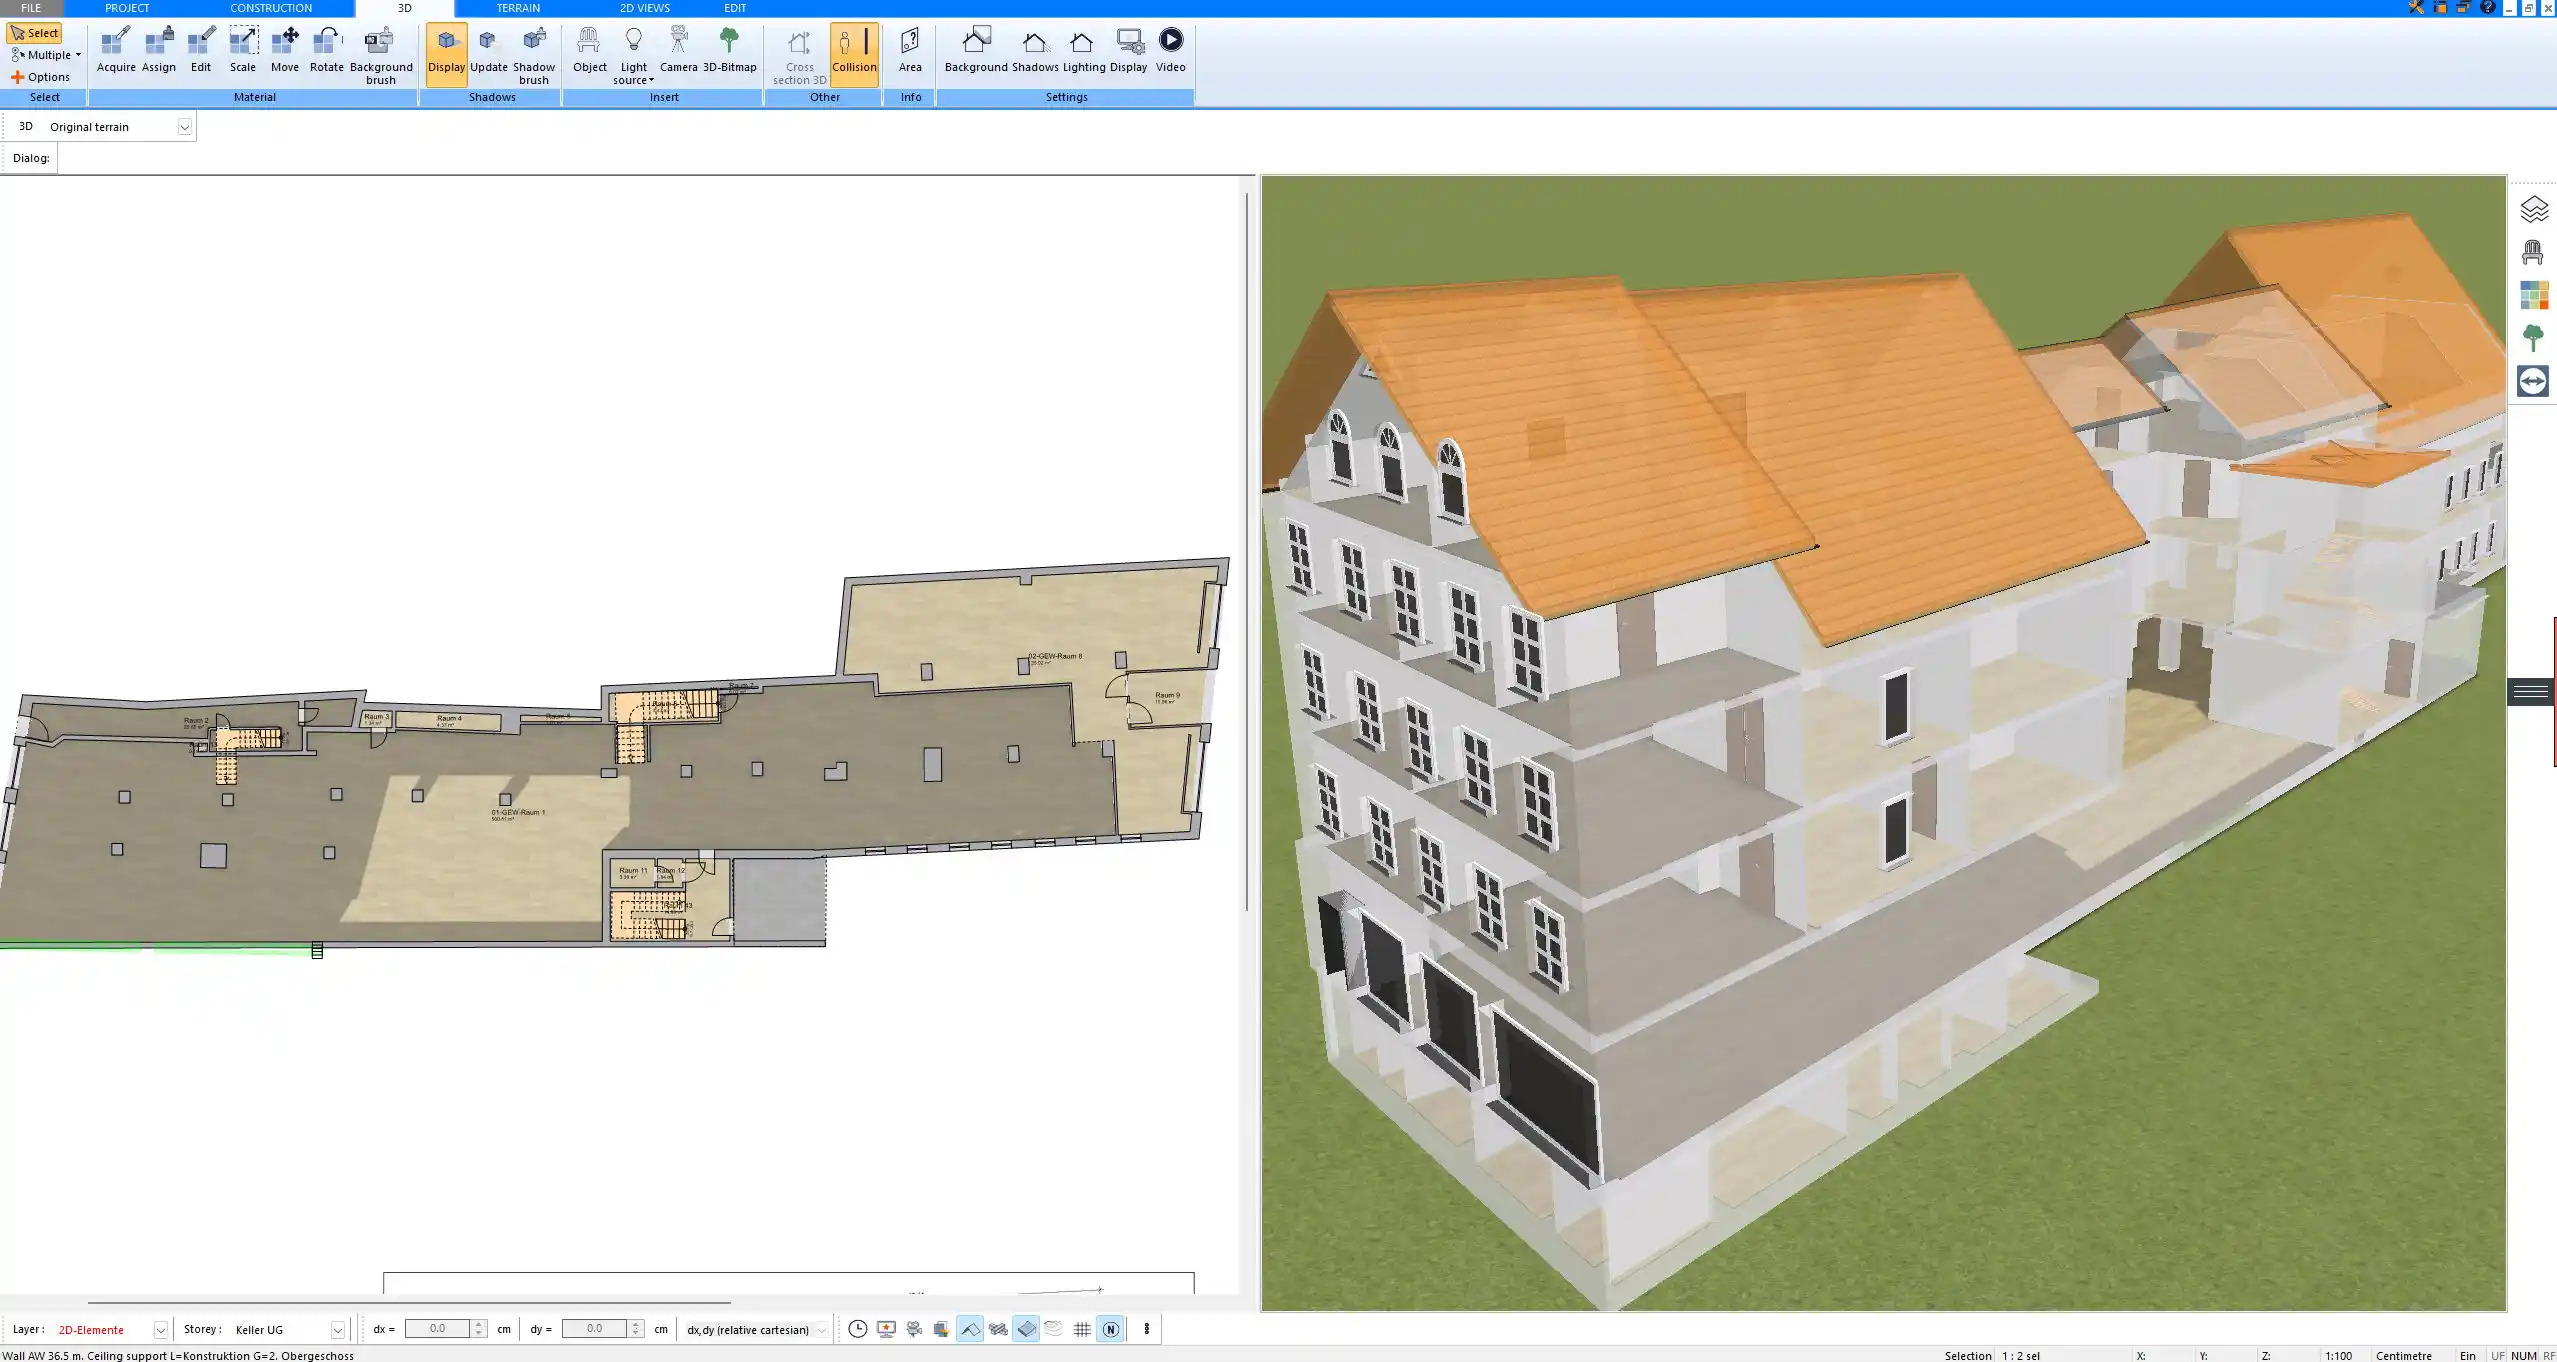Image resolution: width=2557 pixels, height=1362 pixels.
Task: Toggle the Select mode button
Action: (35, 33)
